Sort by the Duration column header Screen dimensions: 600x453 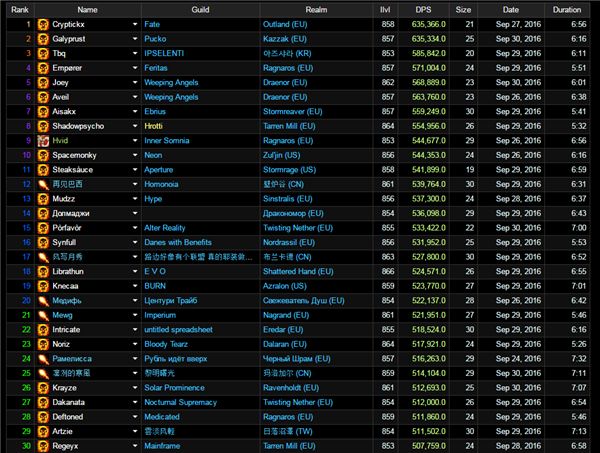[x=567, y=10]
